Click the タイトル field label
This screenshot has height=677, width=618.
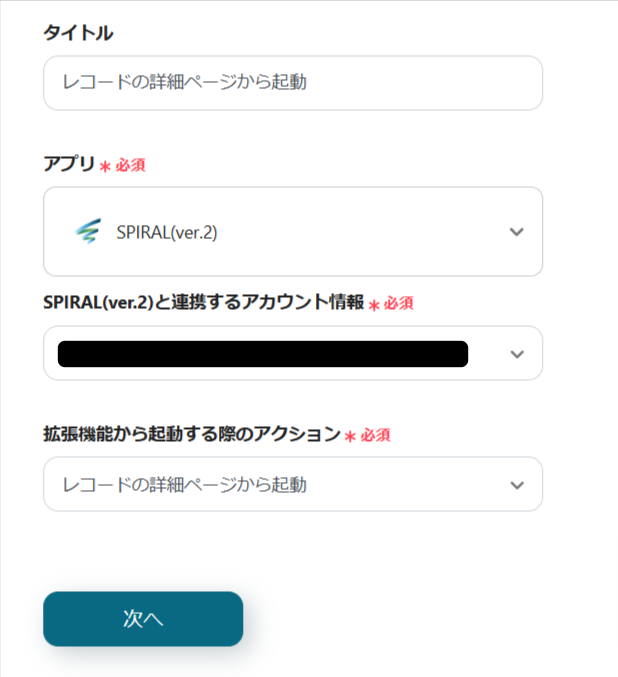(x=78, y=33)
